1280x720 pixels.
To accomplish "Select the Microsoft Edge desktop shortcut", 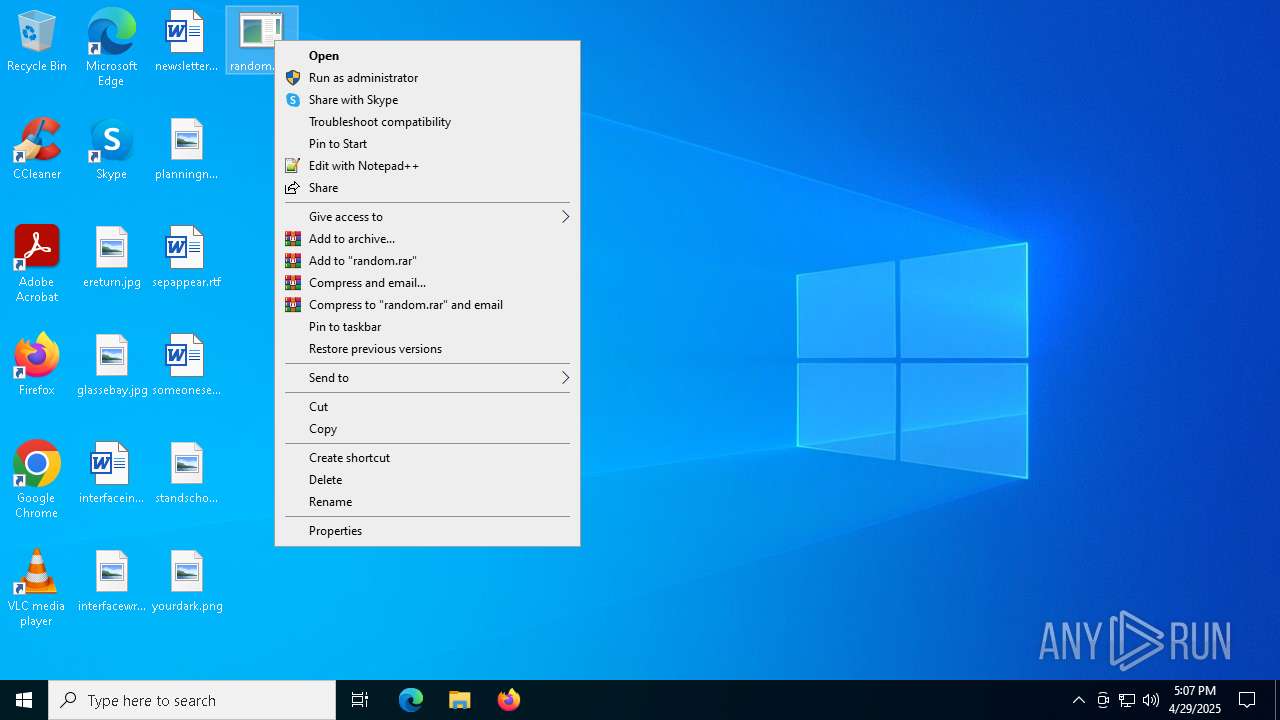I will [111, 47].
